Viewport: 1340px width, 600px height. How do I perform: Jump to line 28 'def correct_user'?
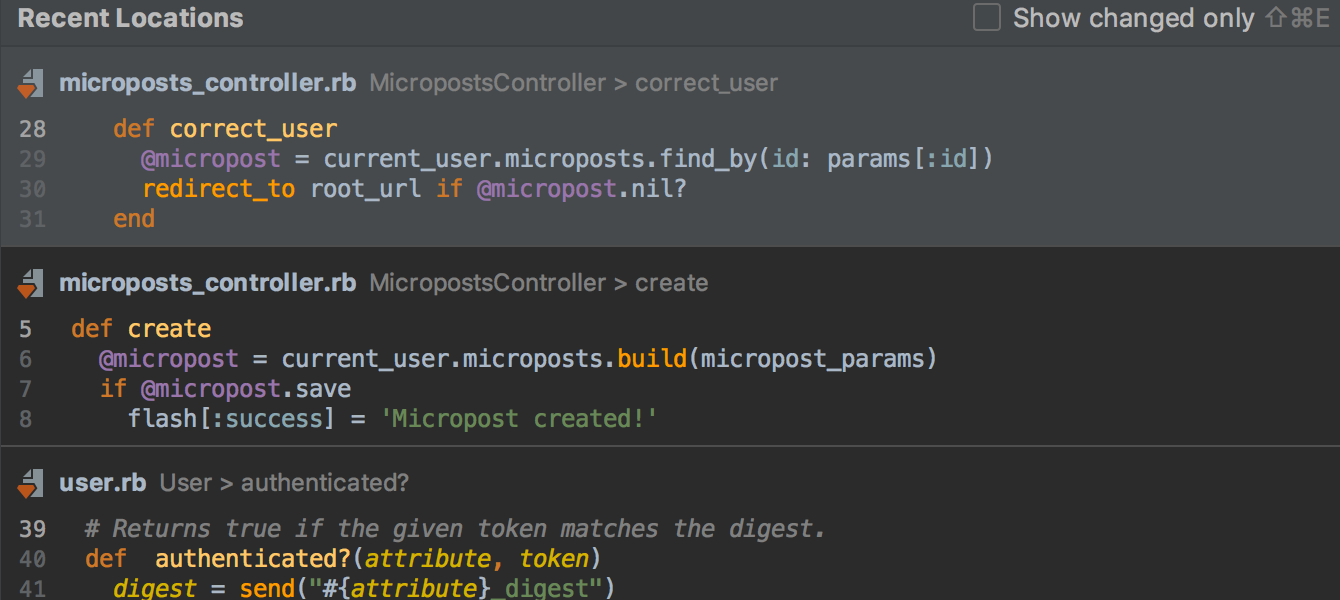(225, 129)
